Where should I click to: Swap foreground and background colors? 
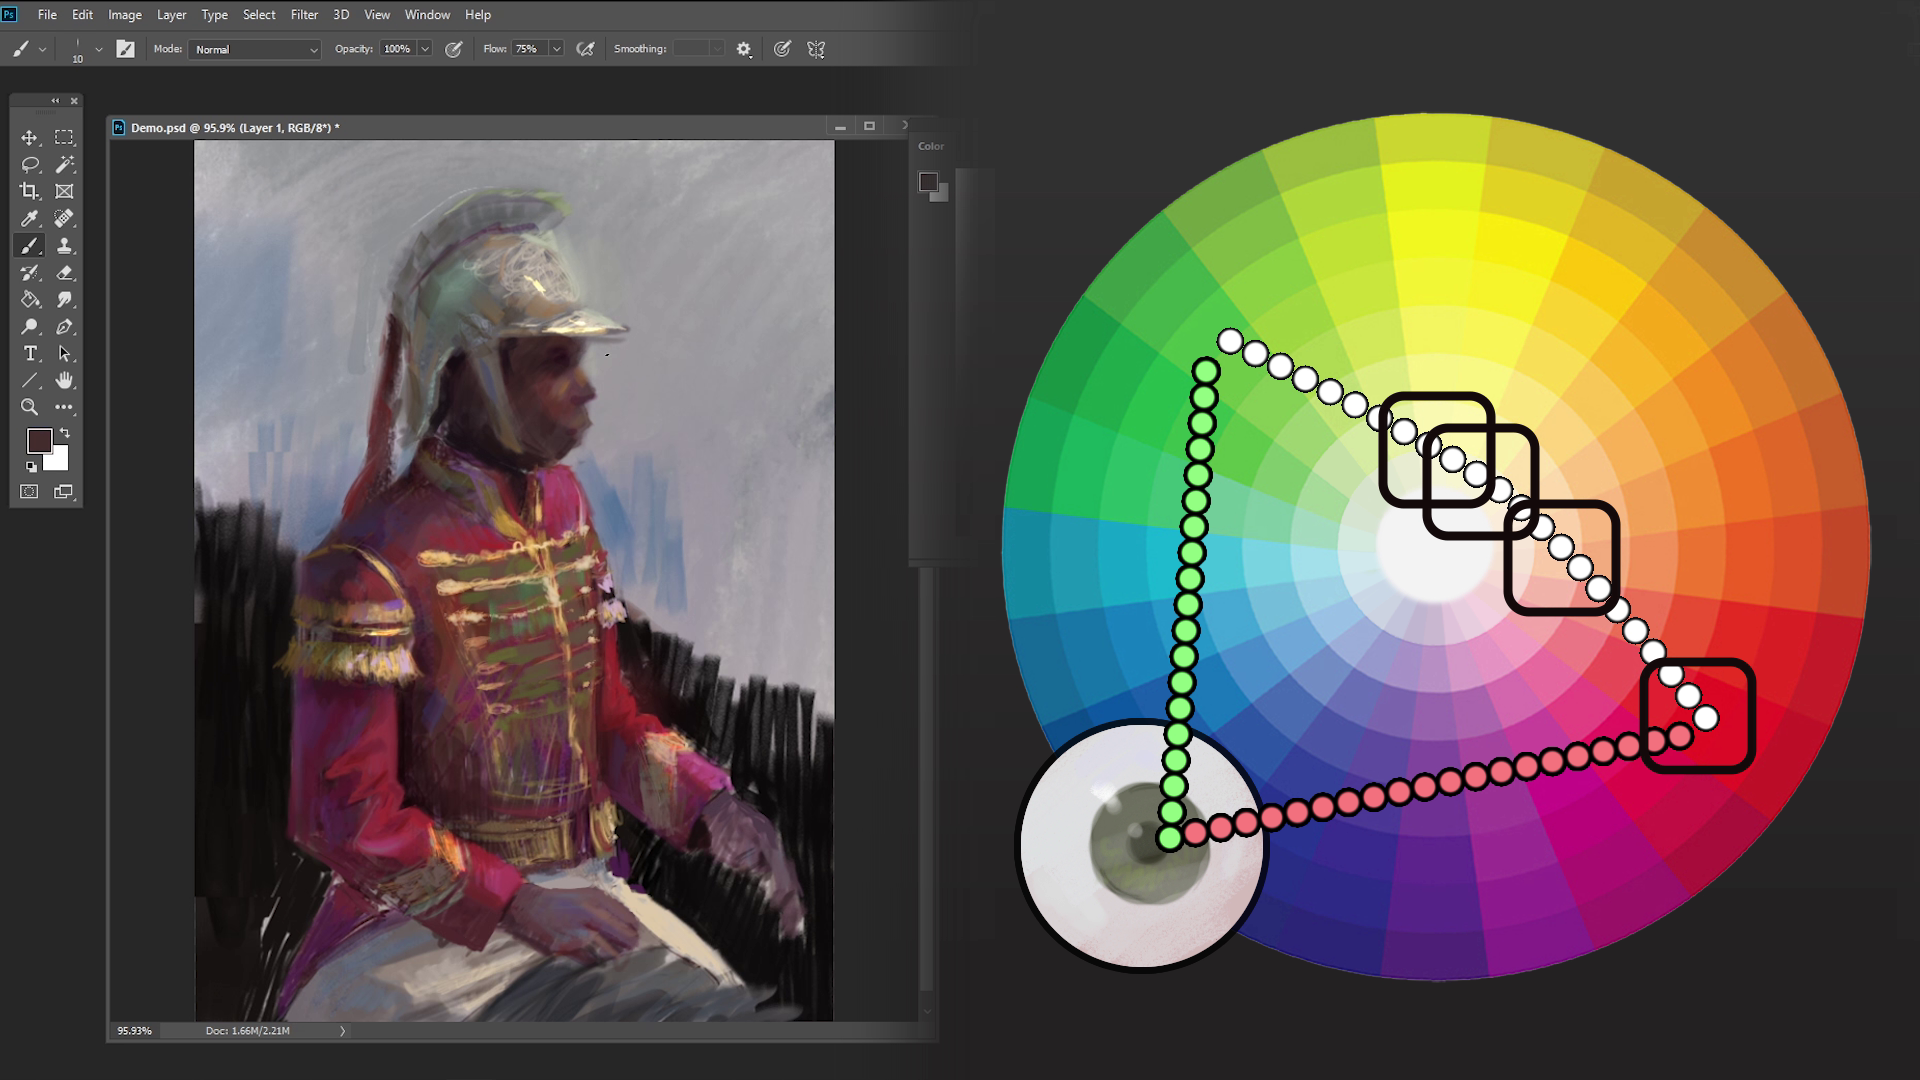(66, 432)
